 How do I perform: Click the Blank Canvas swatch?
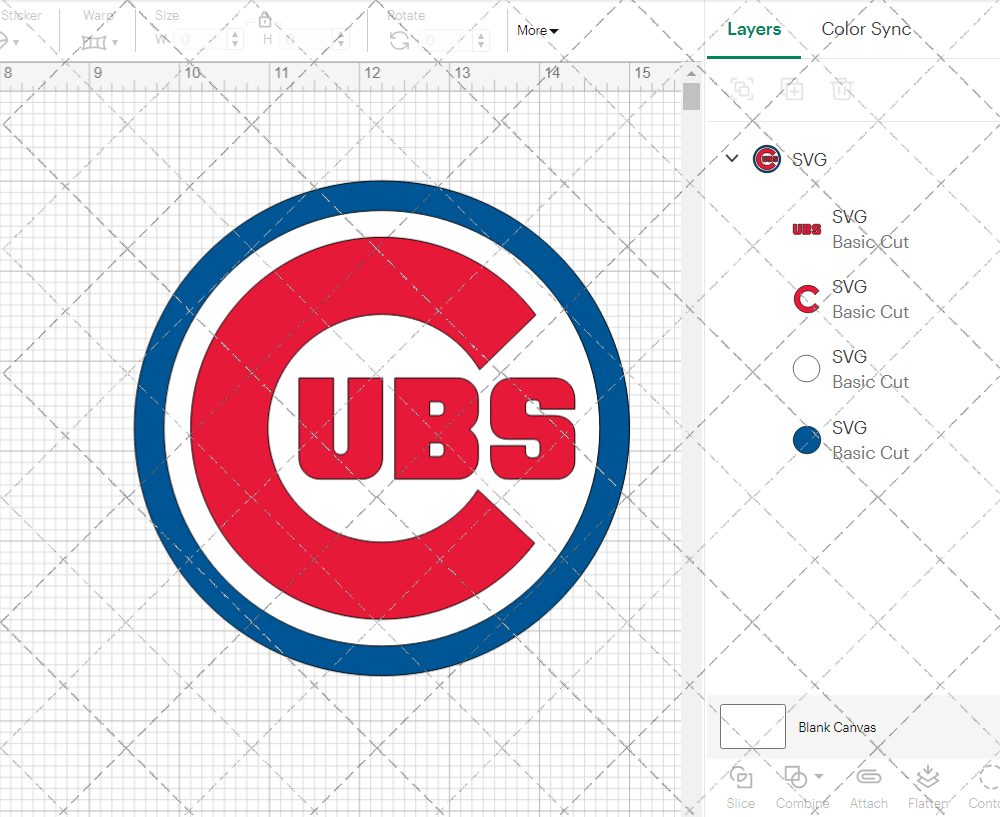(753, 726)
